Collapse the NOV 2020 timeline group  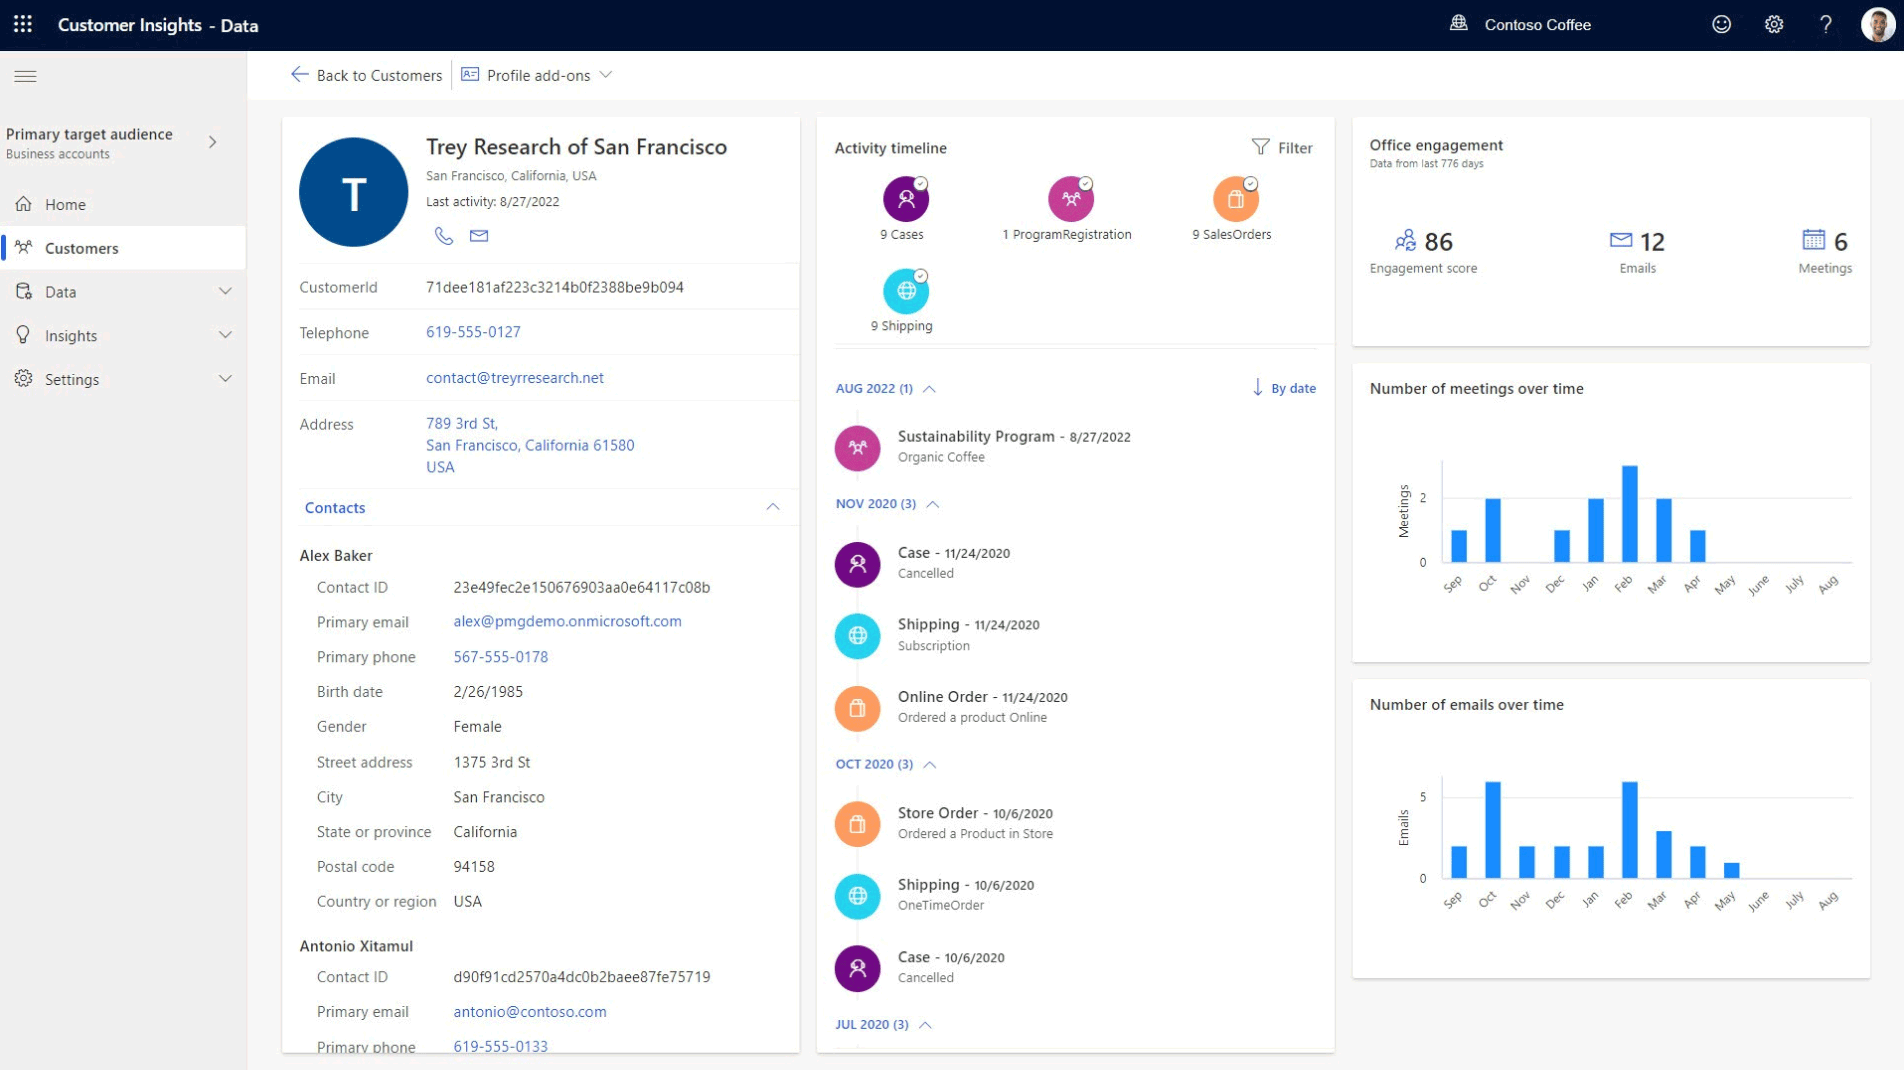pos(932,504)
